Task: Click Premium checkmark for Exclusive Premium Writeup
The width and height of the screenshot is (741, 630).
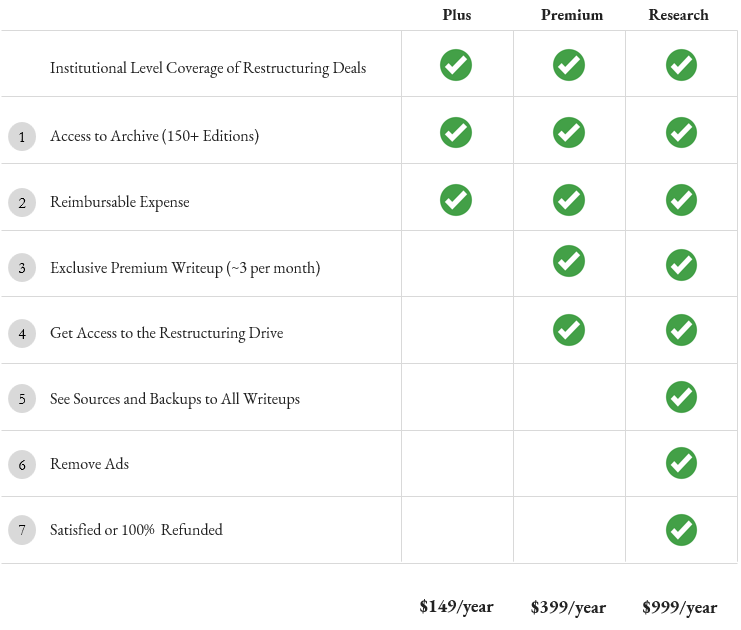Action: tap(569, 261)
